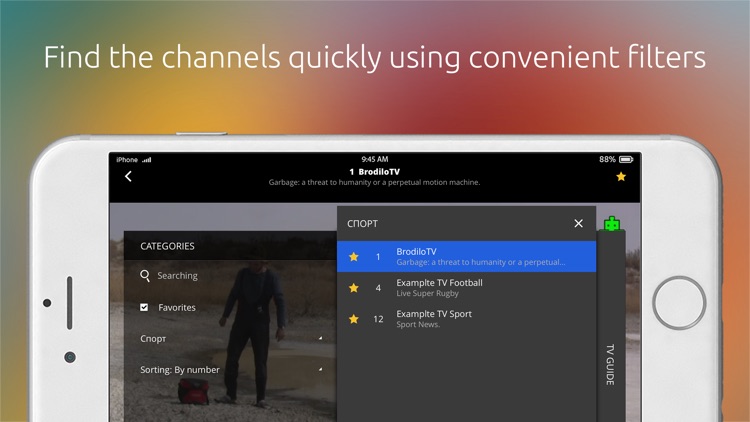
Task: Toggle star on BrodiloTV channel row
Action: (x=353, y=257)
